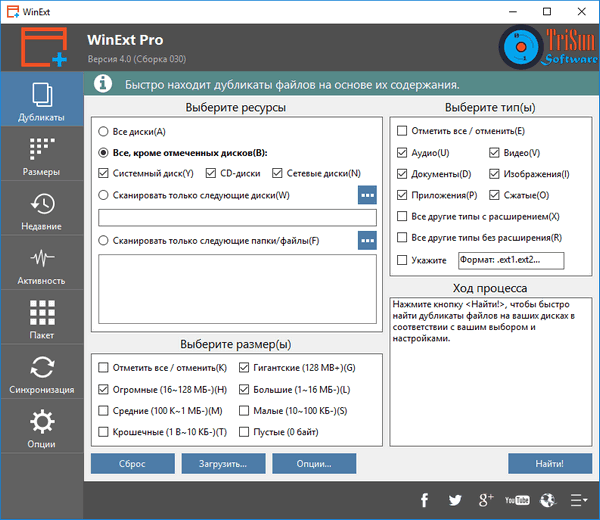
Task: Open the YouTube icon link
Action: tap(517, 500)
